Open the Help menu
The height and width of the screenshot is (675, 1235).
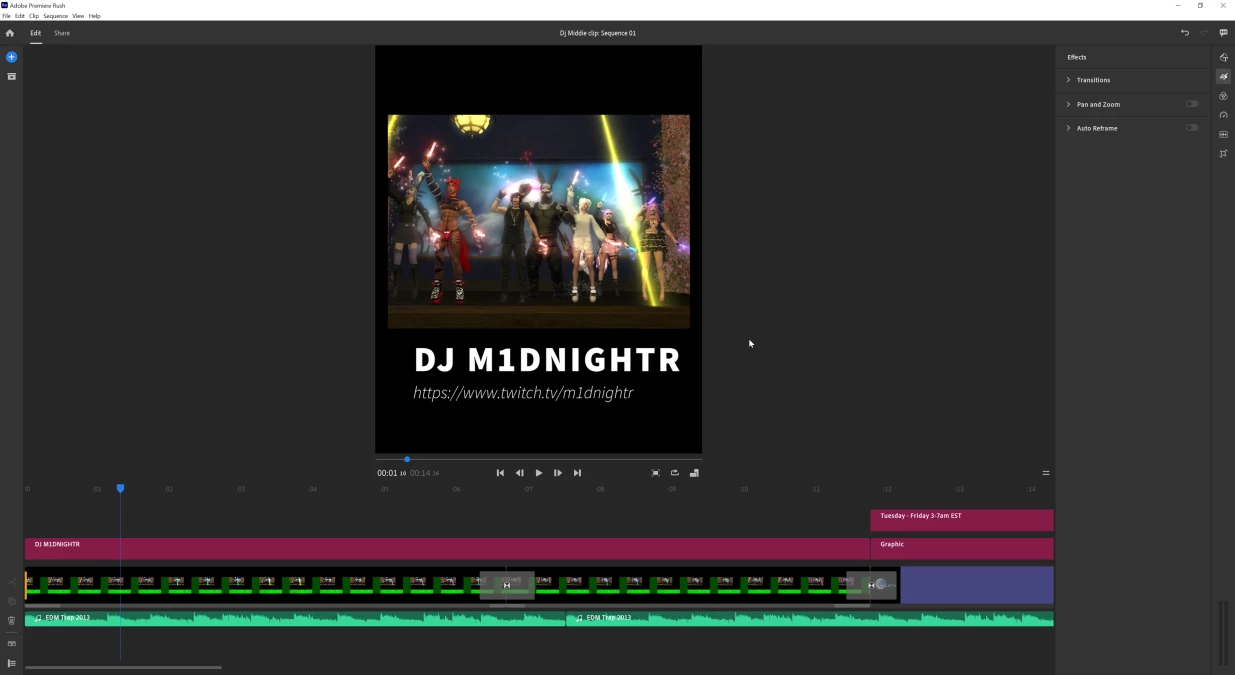pyautogui.click(x=95, y=16)
